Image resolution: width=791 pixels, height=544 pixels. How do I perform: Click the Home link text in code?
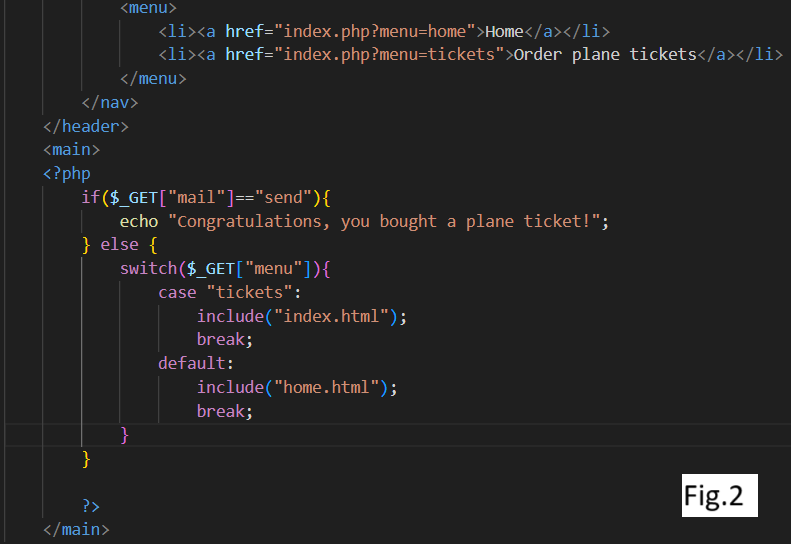[504, 31]
